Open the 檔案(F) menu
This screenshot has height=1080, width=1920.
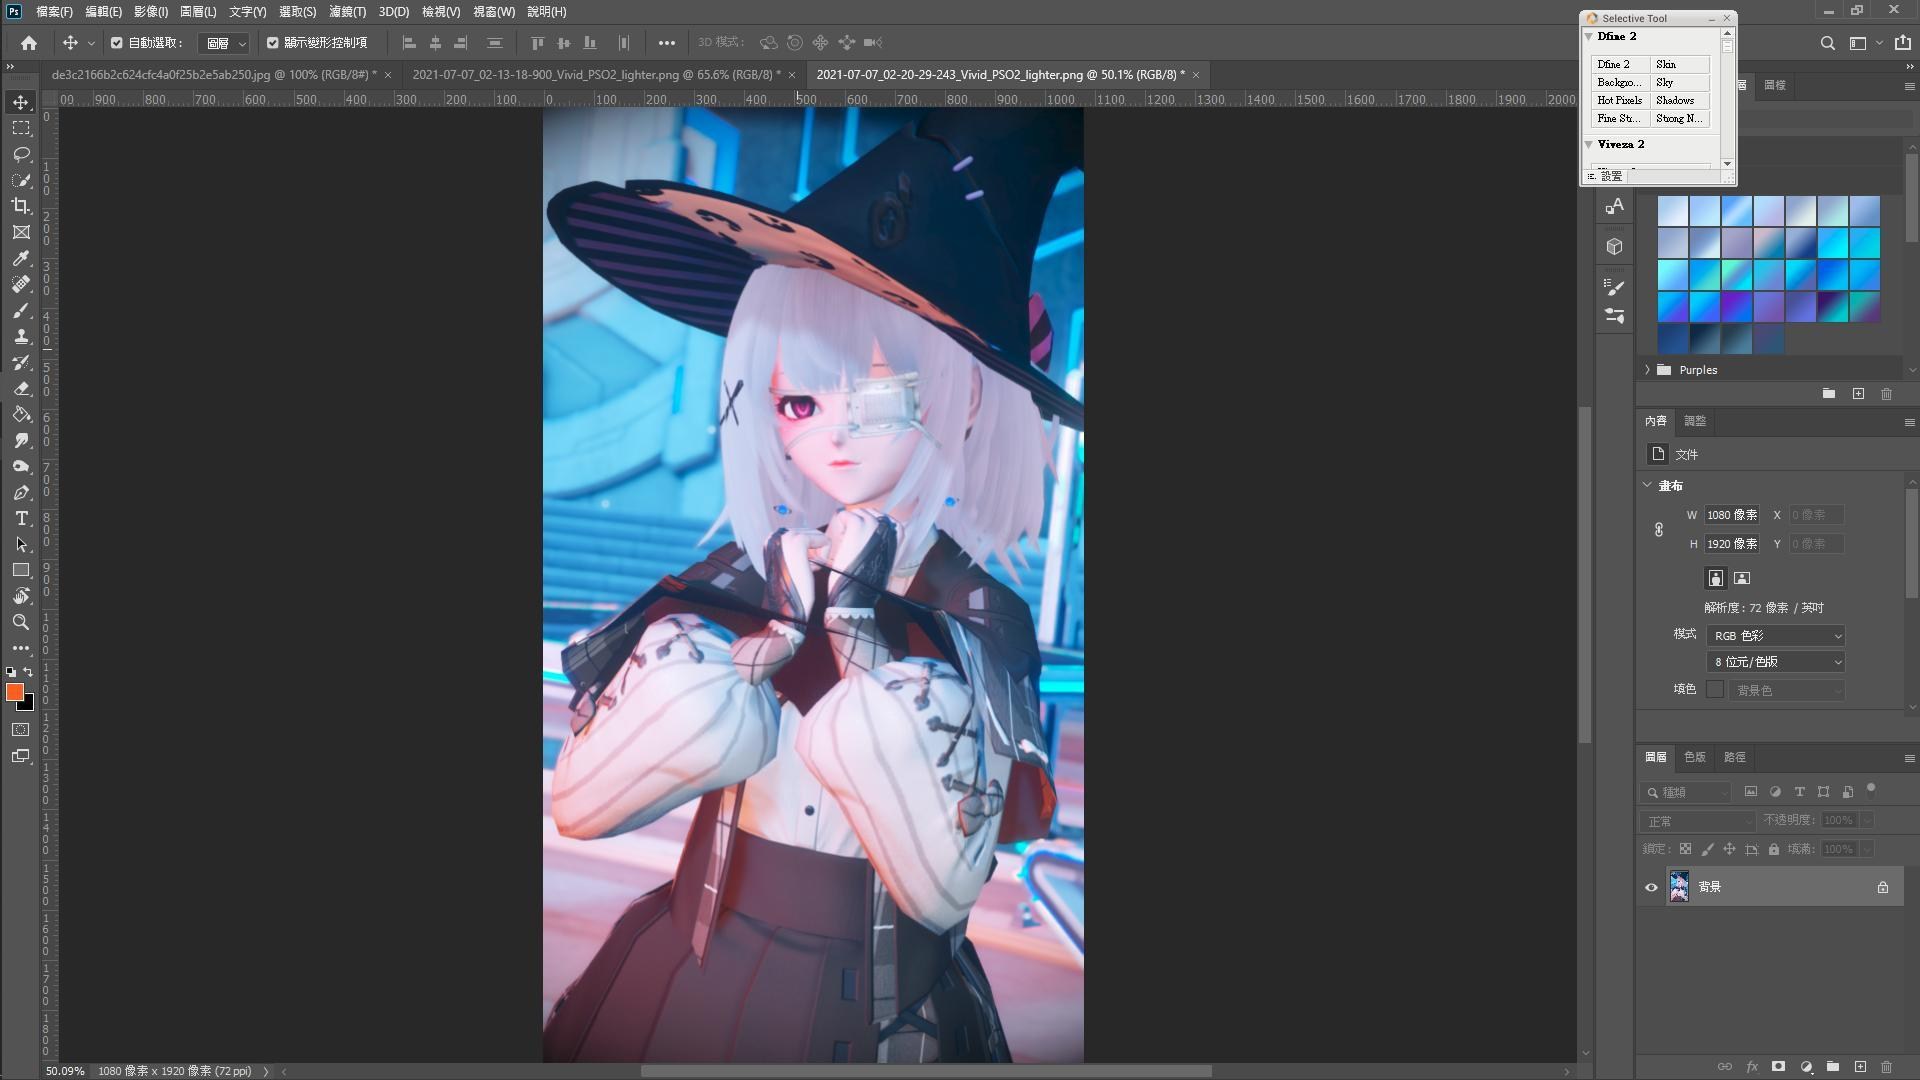tap(54, 12)
